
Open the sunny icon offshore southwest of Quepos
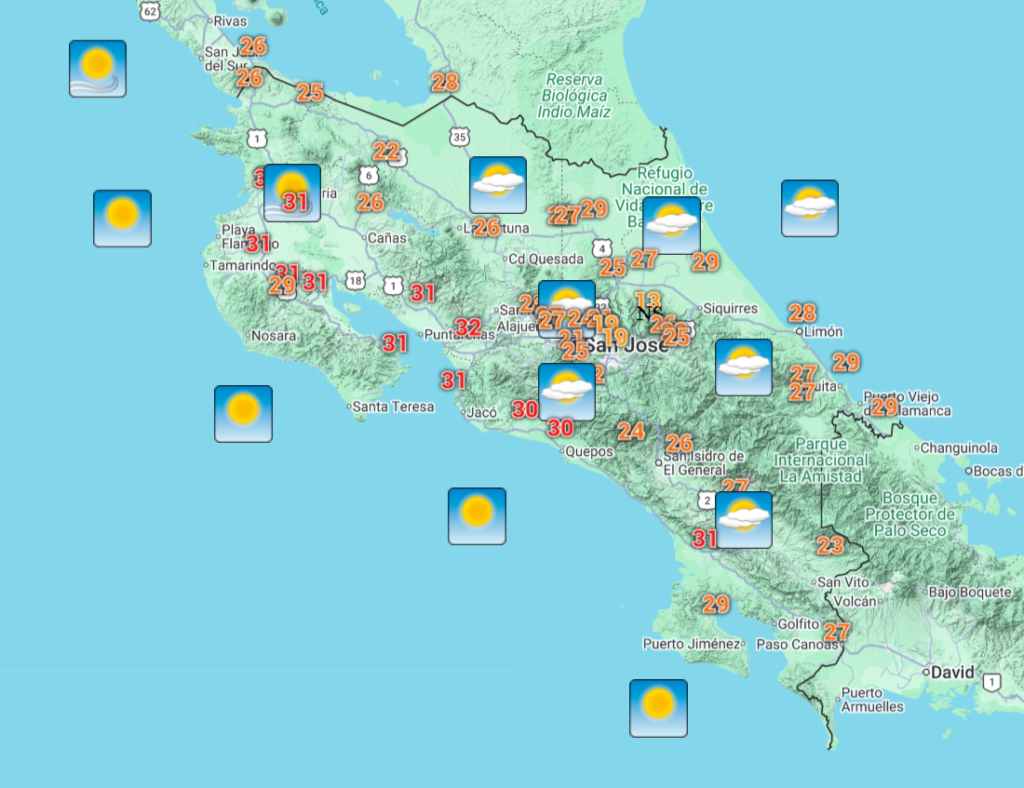pos(476,516)
